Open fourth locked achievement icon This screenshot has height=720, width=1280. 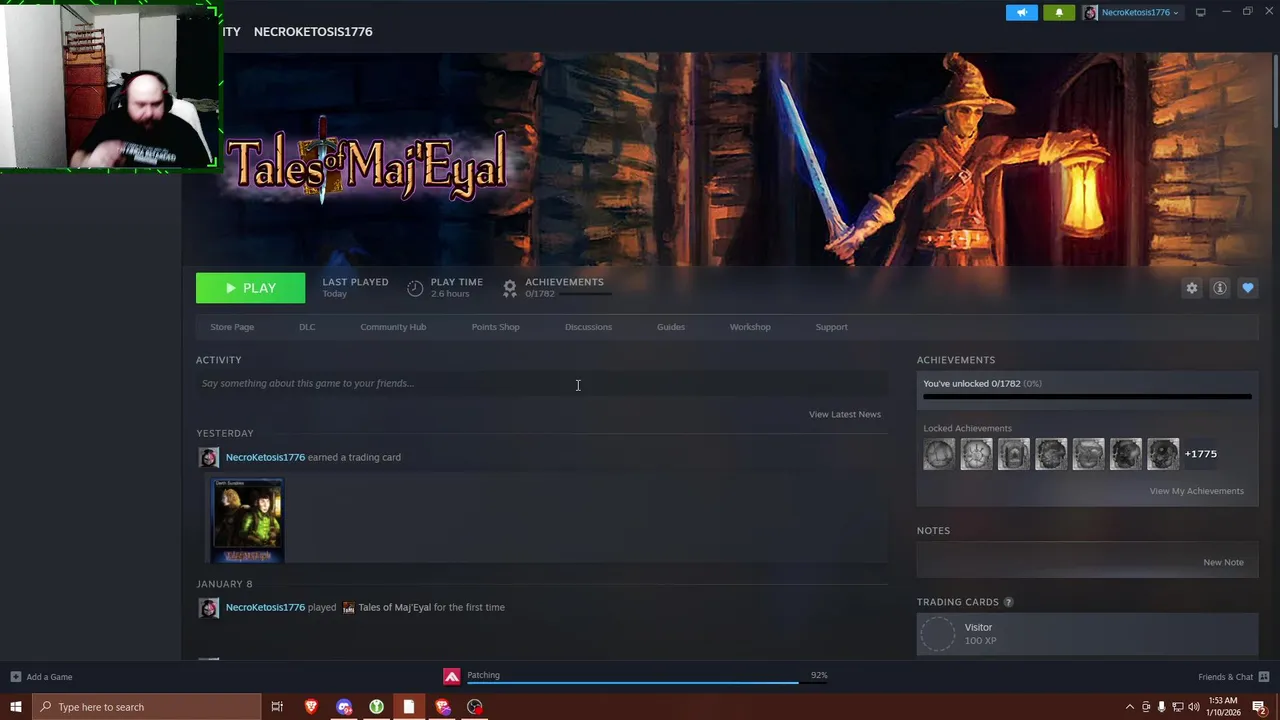1051,454
